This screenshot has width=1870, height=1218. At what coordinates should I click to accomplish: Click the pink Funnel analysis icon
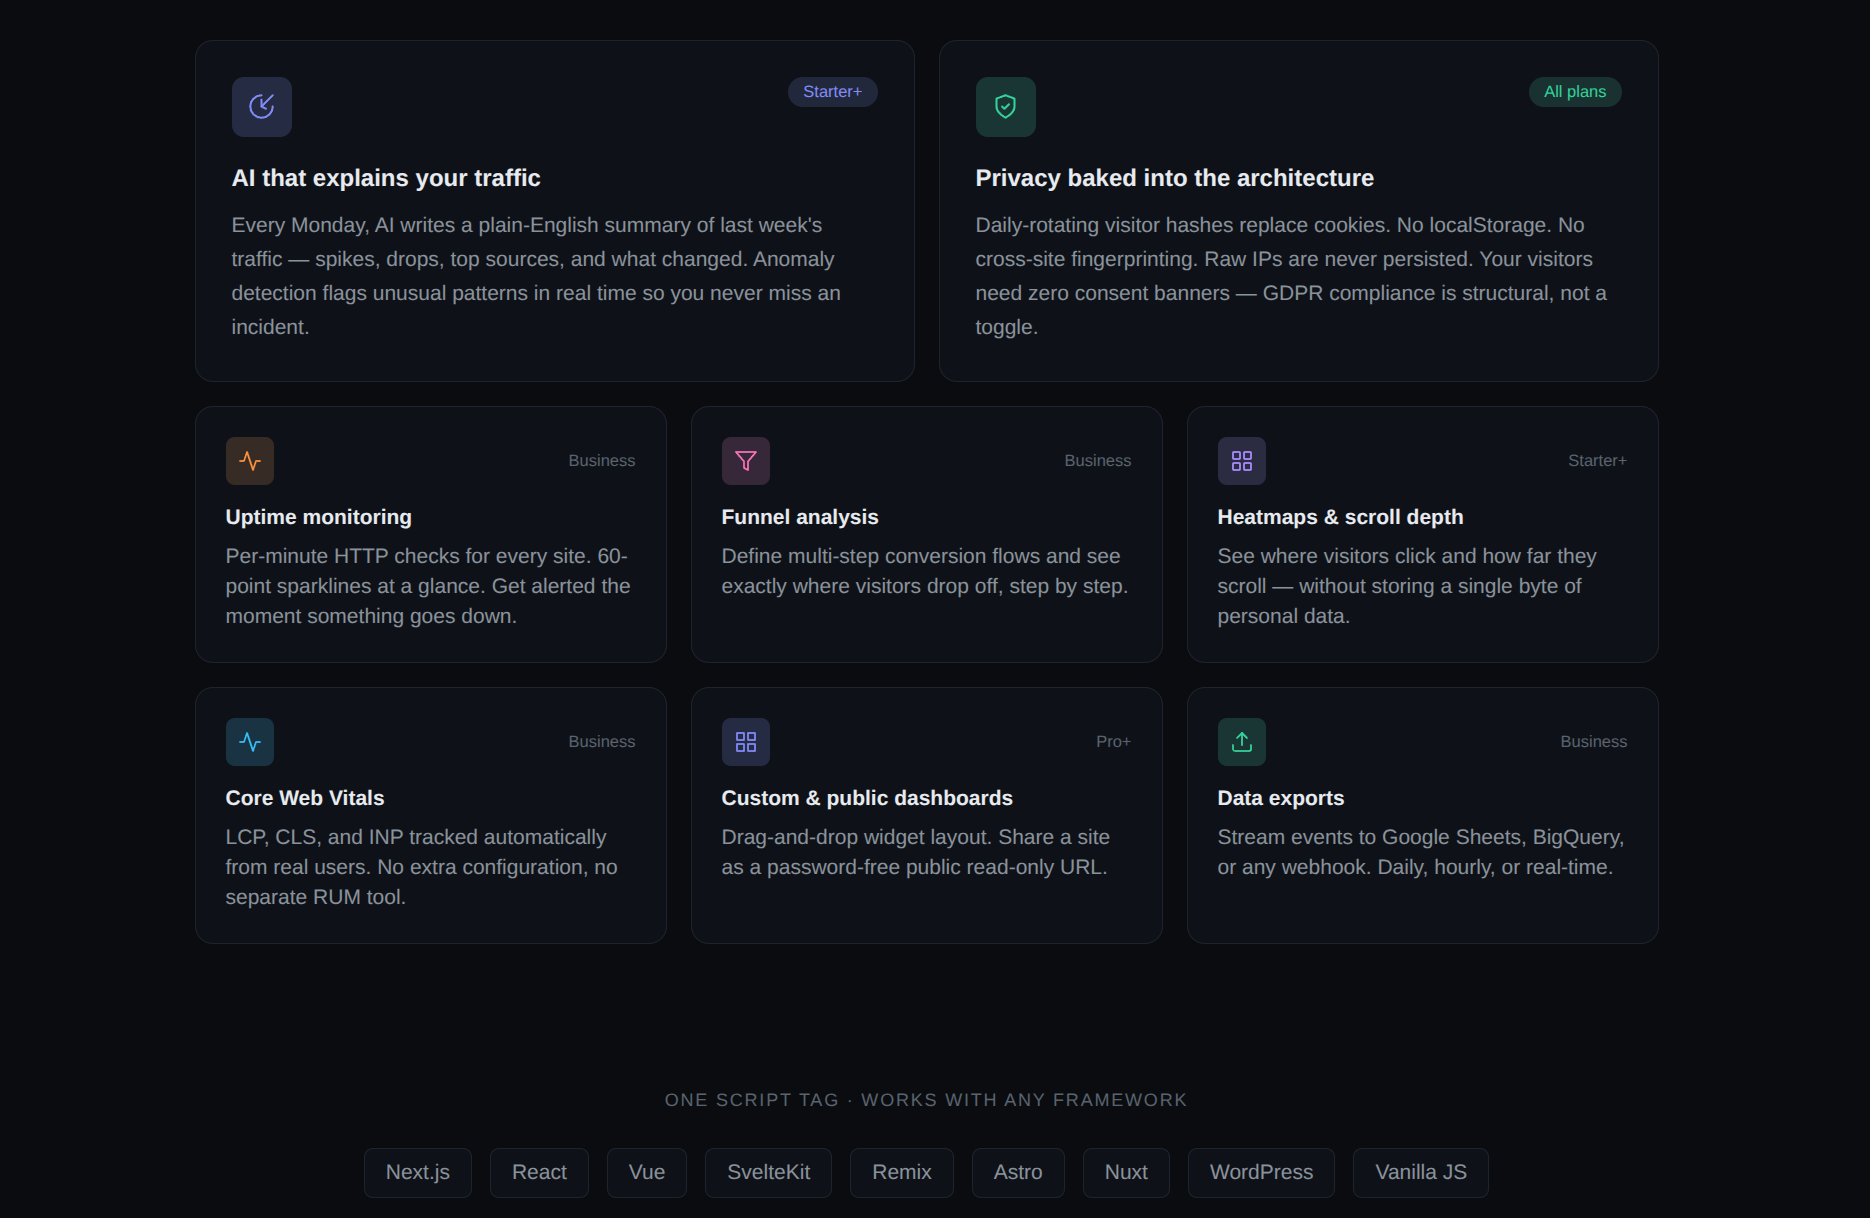(x=746, y=461)
